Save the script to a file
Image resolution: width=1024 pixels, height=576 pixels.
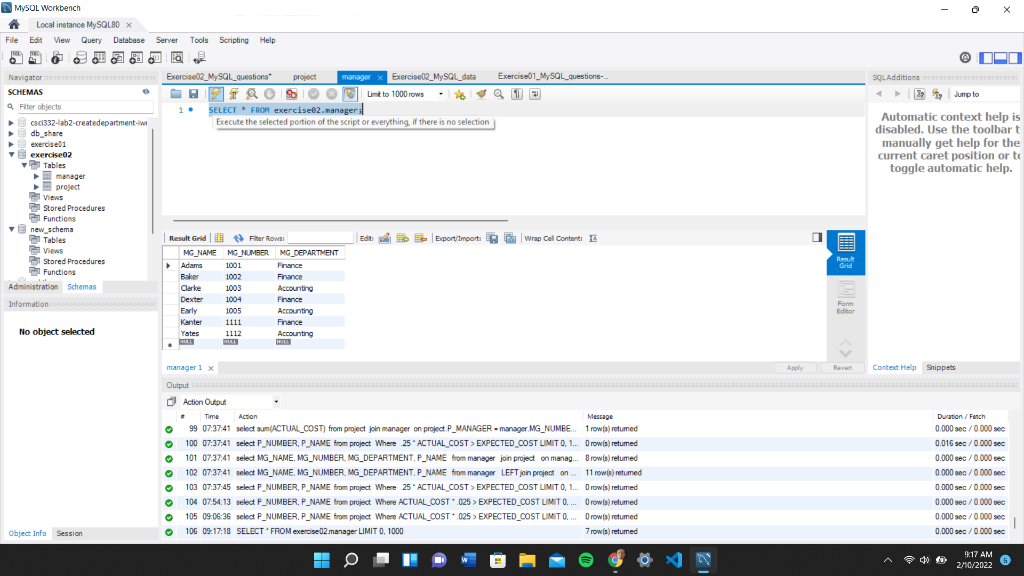click(193, 94)
